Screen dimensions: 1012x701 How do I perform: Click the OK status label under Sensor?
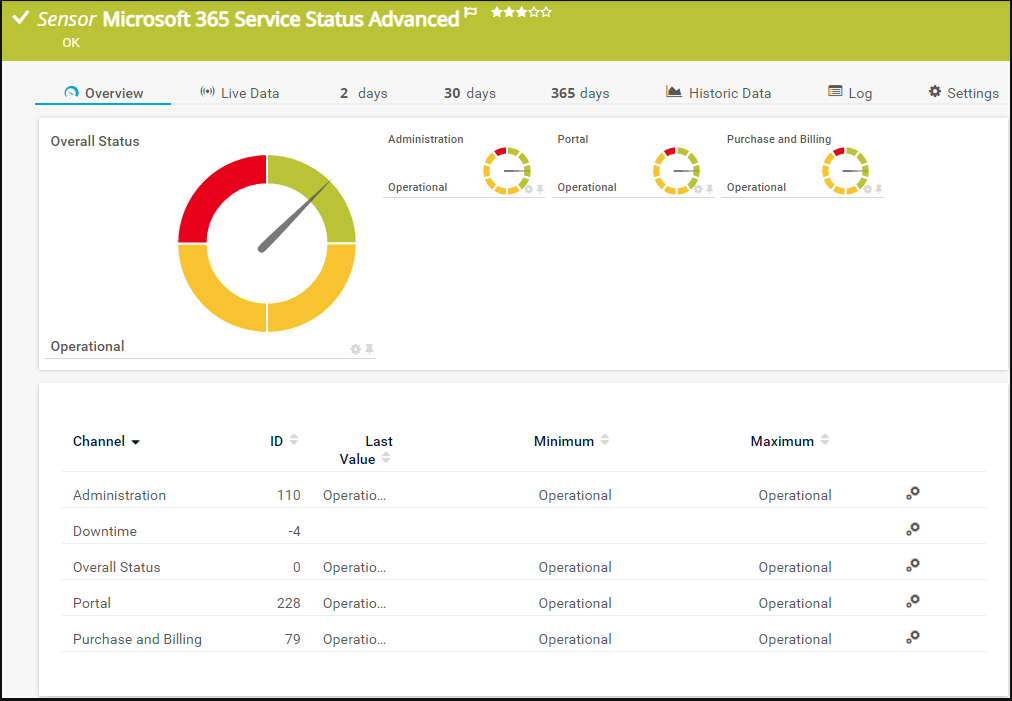click(70, 42)
